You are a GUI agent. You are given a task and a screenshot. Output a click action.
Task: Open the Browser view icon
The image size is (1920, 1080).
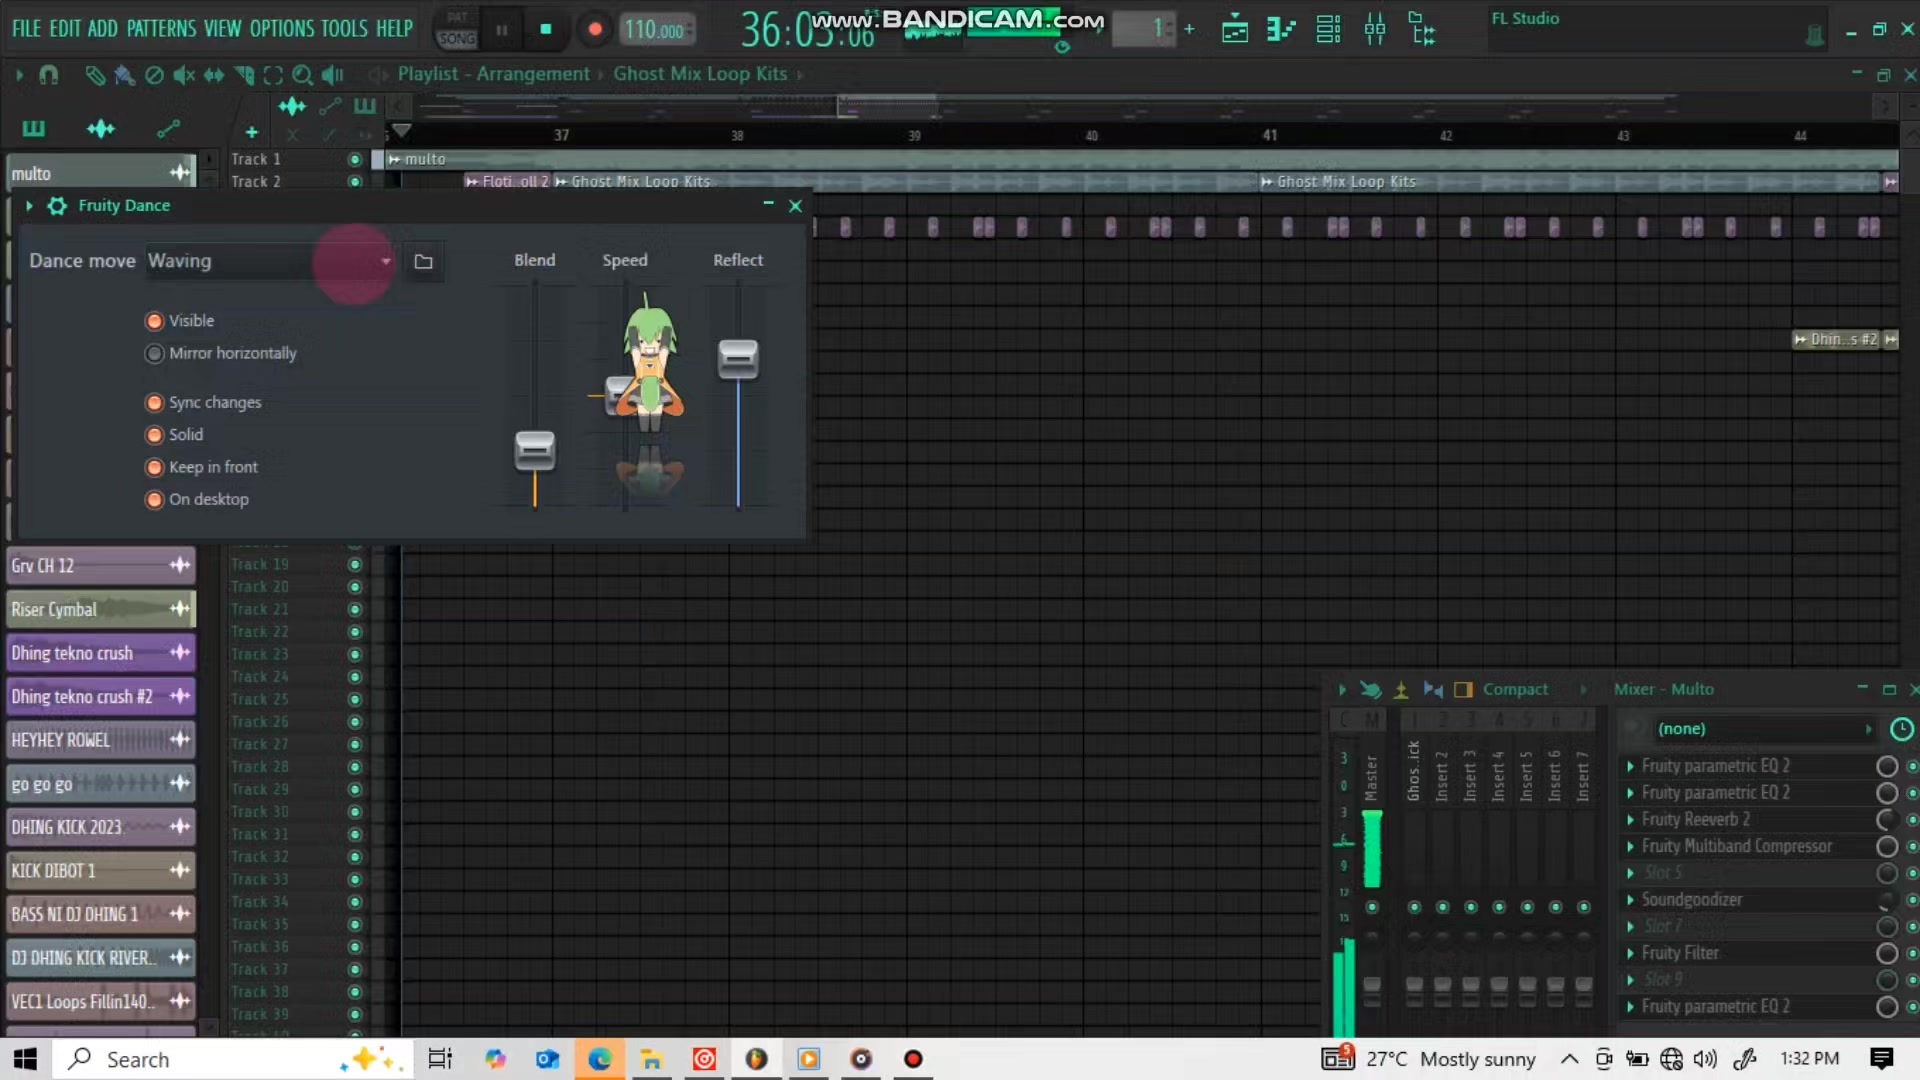1421,29
